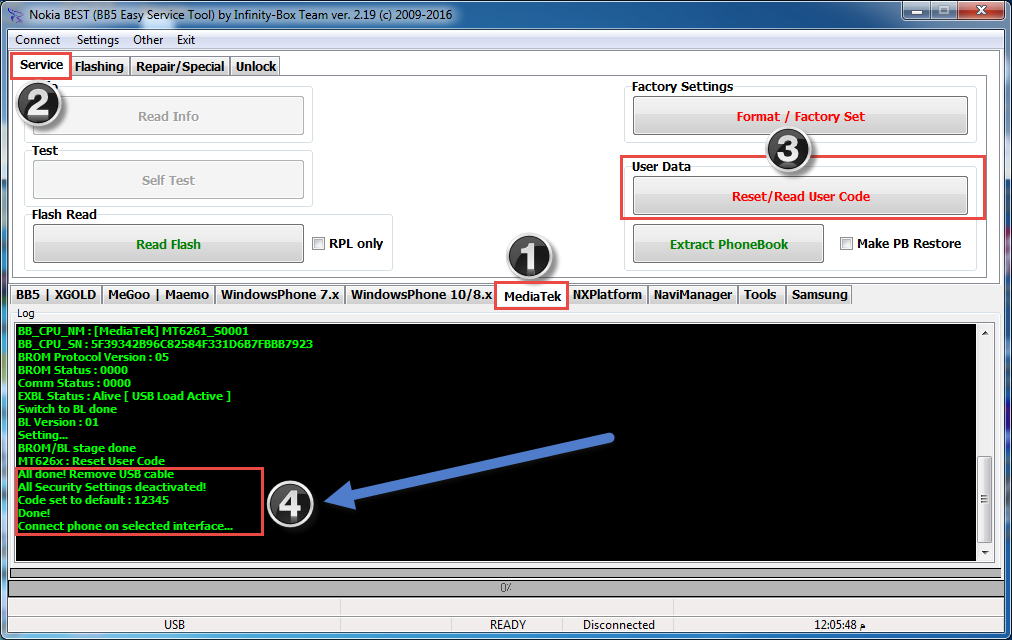Click log line 'Code set to default : 12345'
This screenshot has height=640, width=1012.
coord(94,500)
